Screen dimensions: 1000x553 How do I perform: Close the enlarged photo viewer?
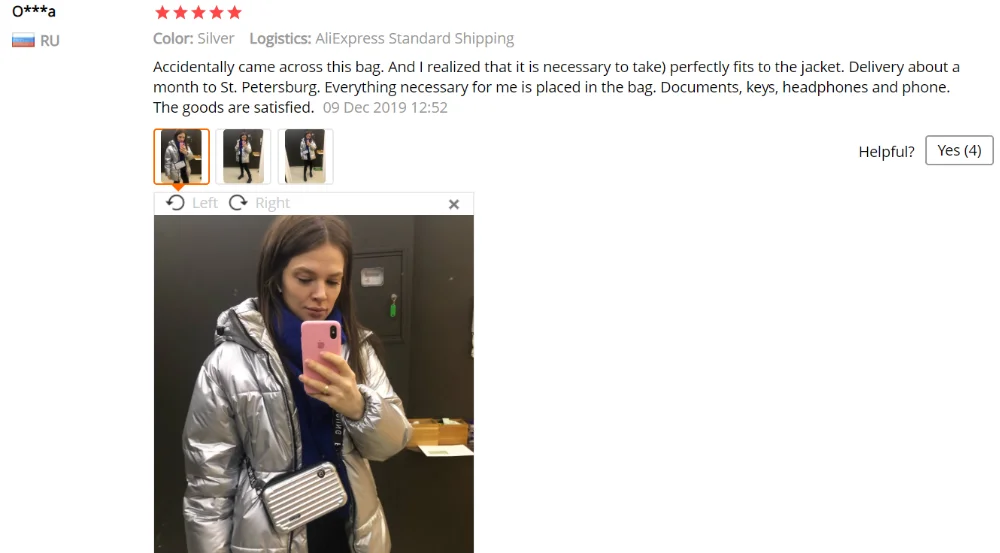[453, 204]
